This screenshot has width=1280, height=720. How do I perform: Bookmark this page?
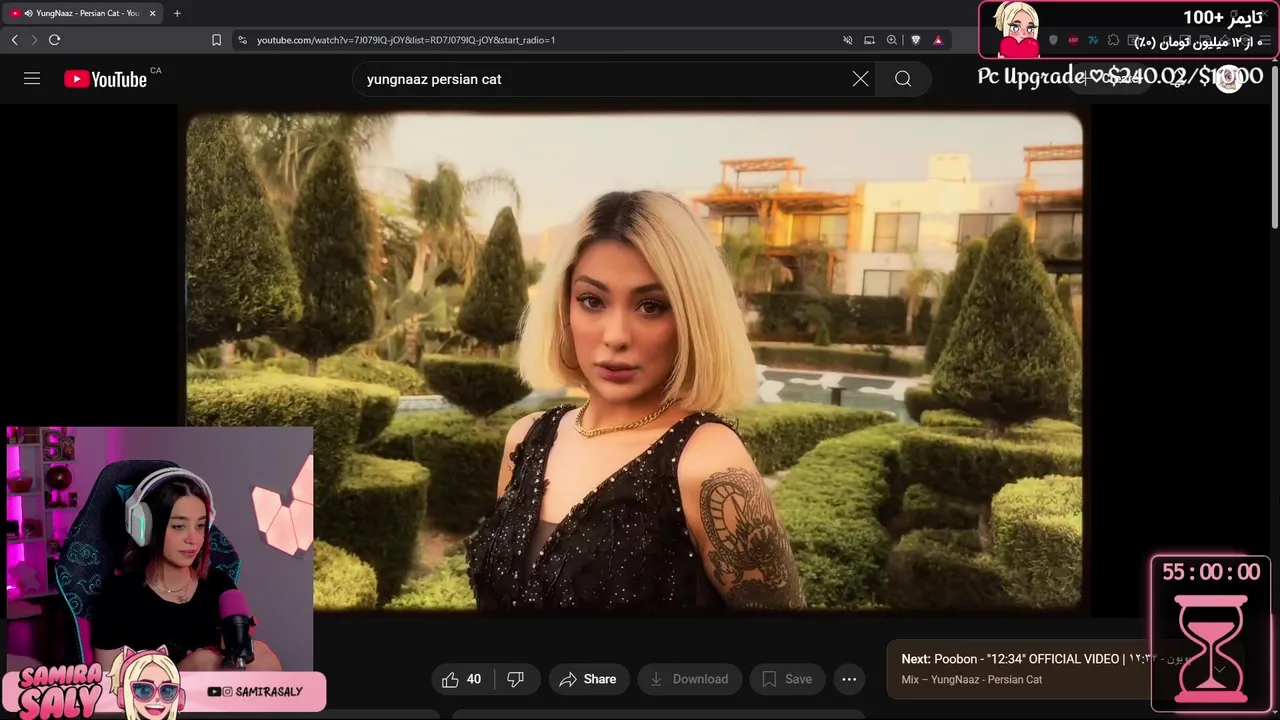tap(216, 40)
